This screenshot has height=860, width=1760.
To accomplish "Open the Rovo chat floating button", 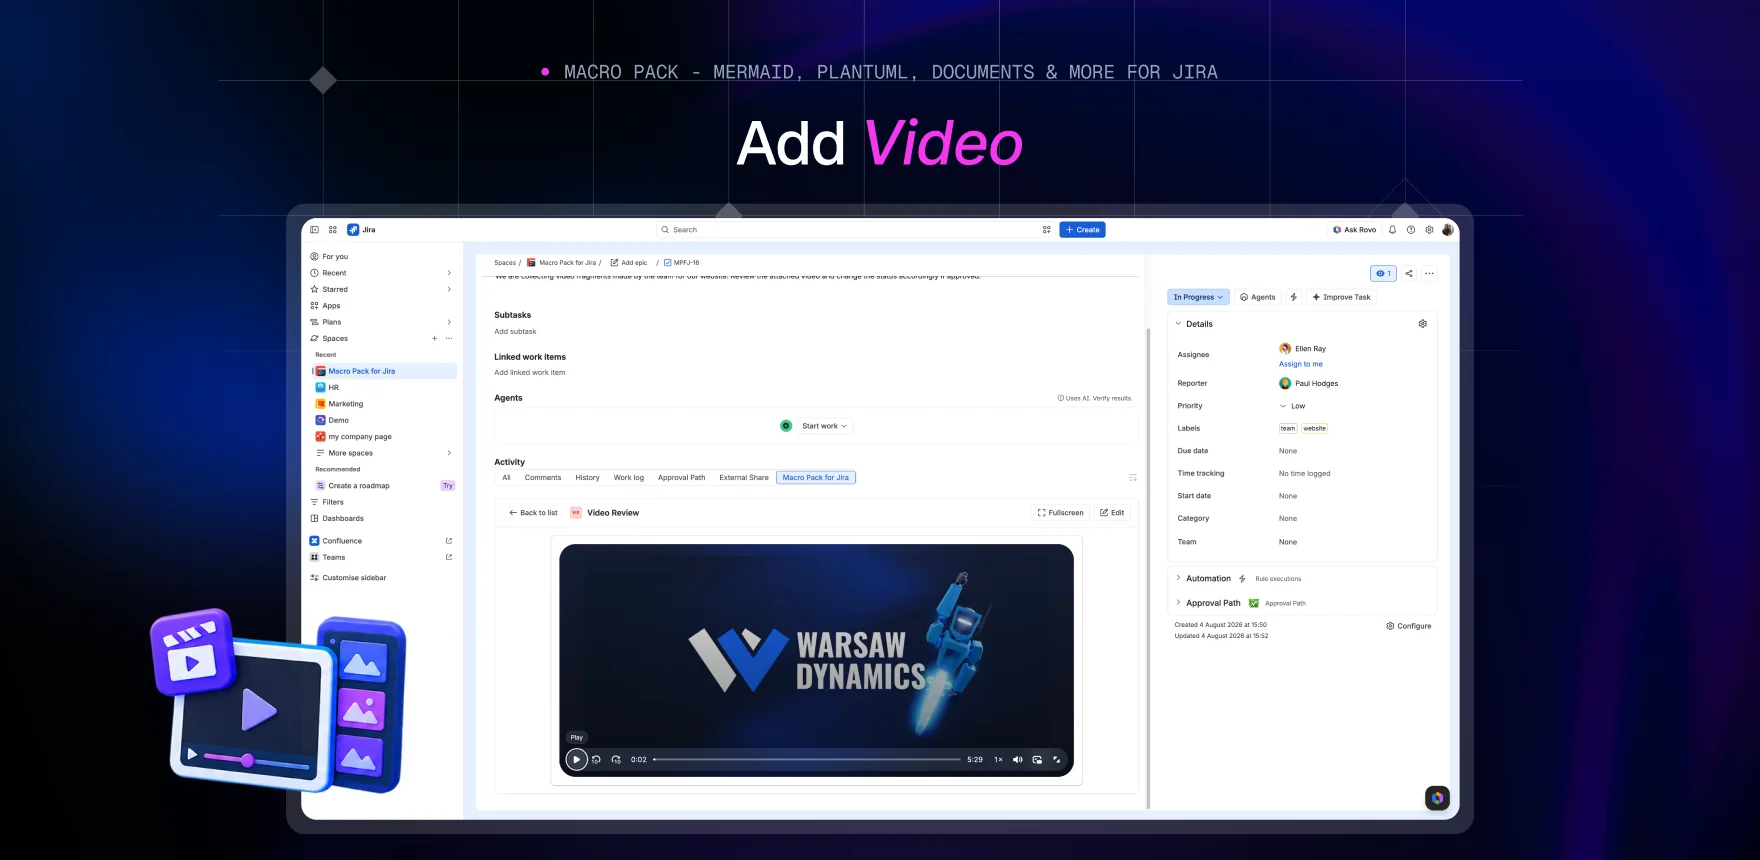I will click(1437, 798).
